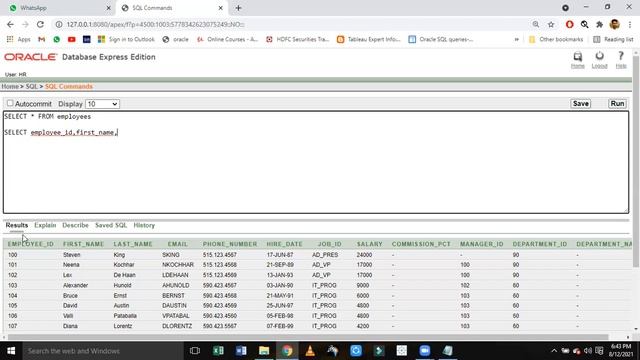Open the Help icon
The image size is (640, 360).
[x=621, y=56]
